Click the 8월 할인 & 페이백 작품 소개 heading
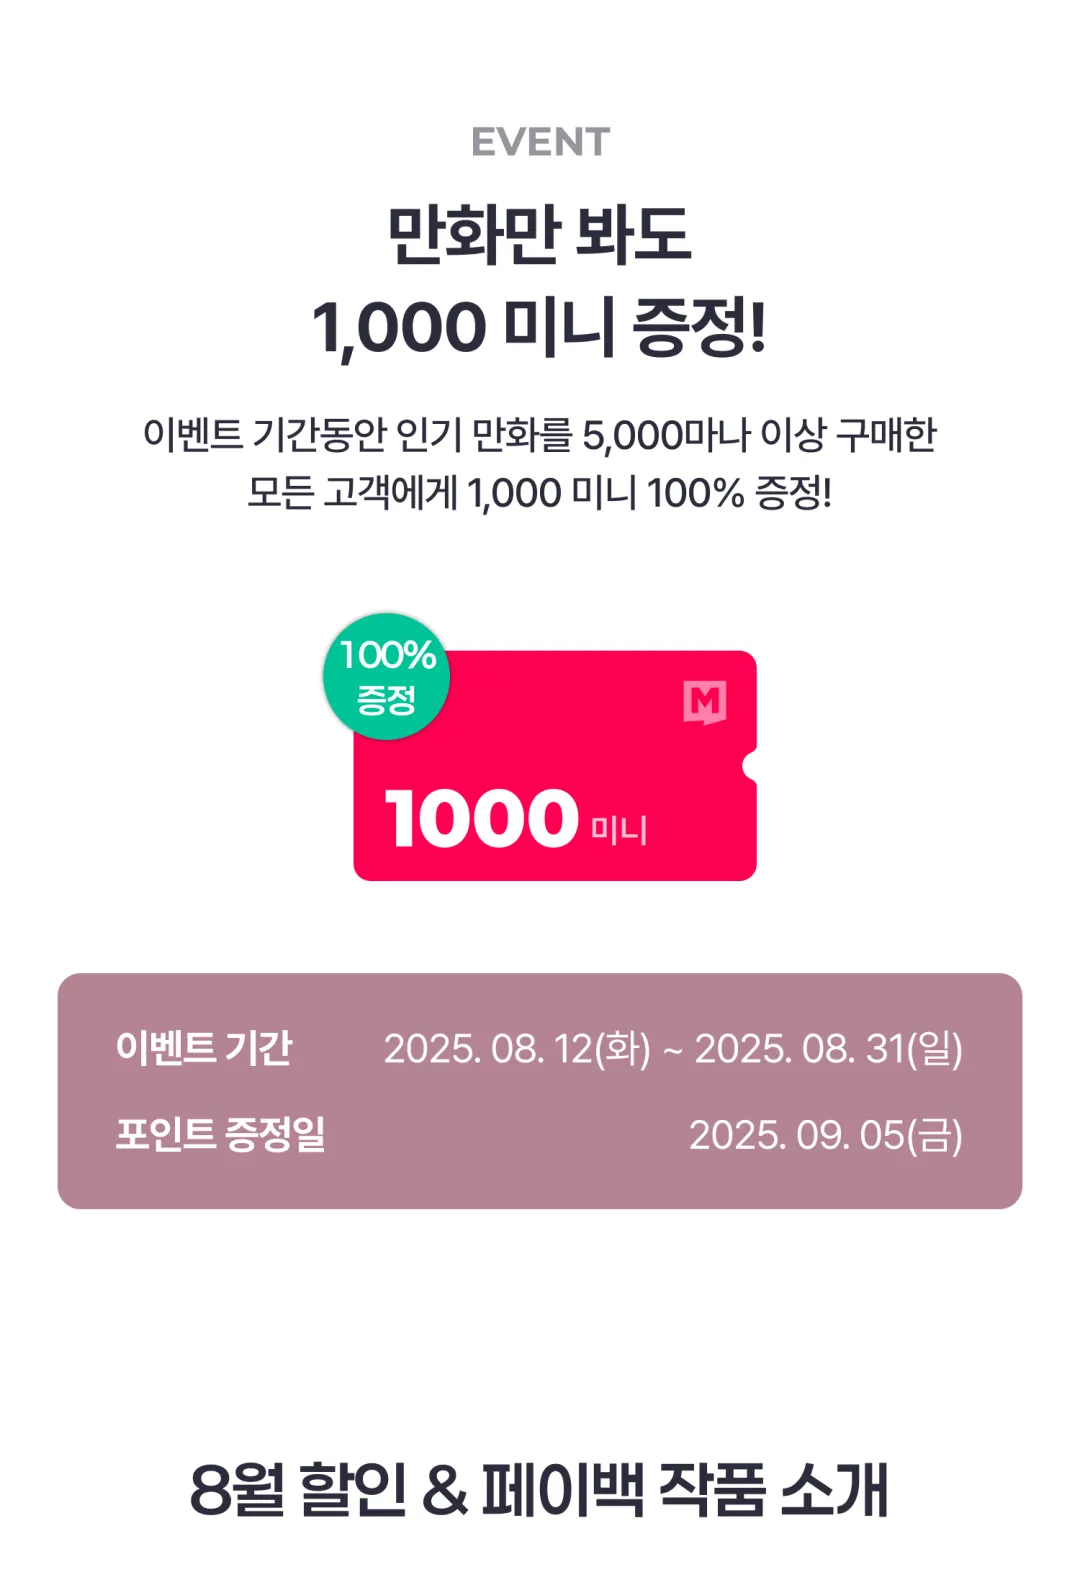The image size is (1080, 1572). [x=539, y=1490]
